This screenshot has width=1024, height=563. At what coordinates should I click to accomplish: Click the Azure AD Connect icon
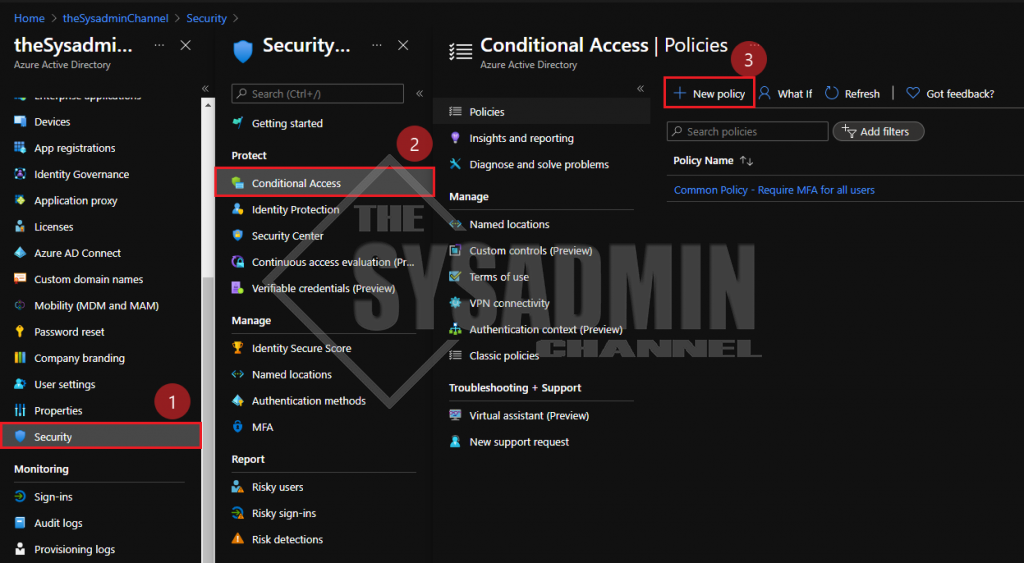pos(20,253)
